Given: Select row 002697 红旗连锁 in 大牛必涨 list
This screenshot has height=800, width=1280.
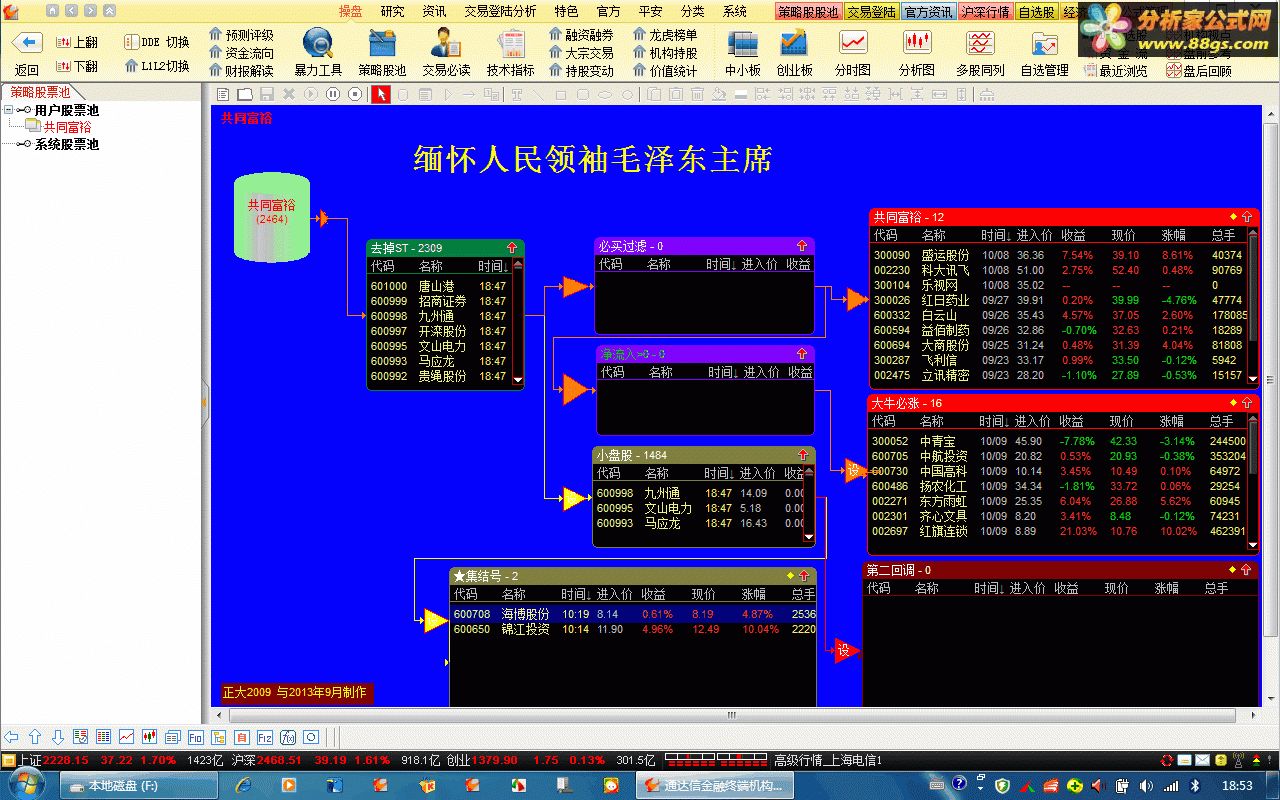Looking at the screenshot, I should point(1059,531).
